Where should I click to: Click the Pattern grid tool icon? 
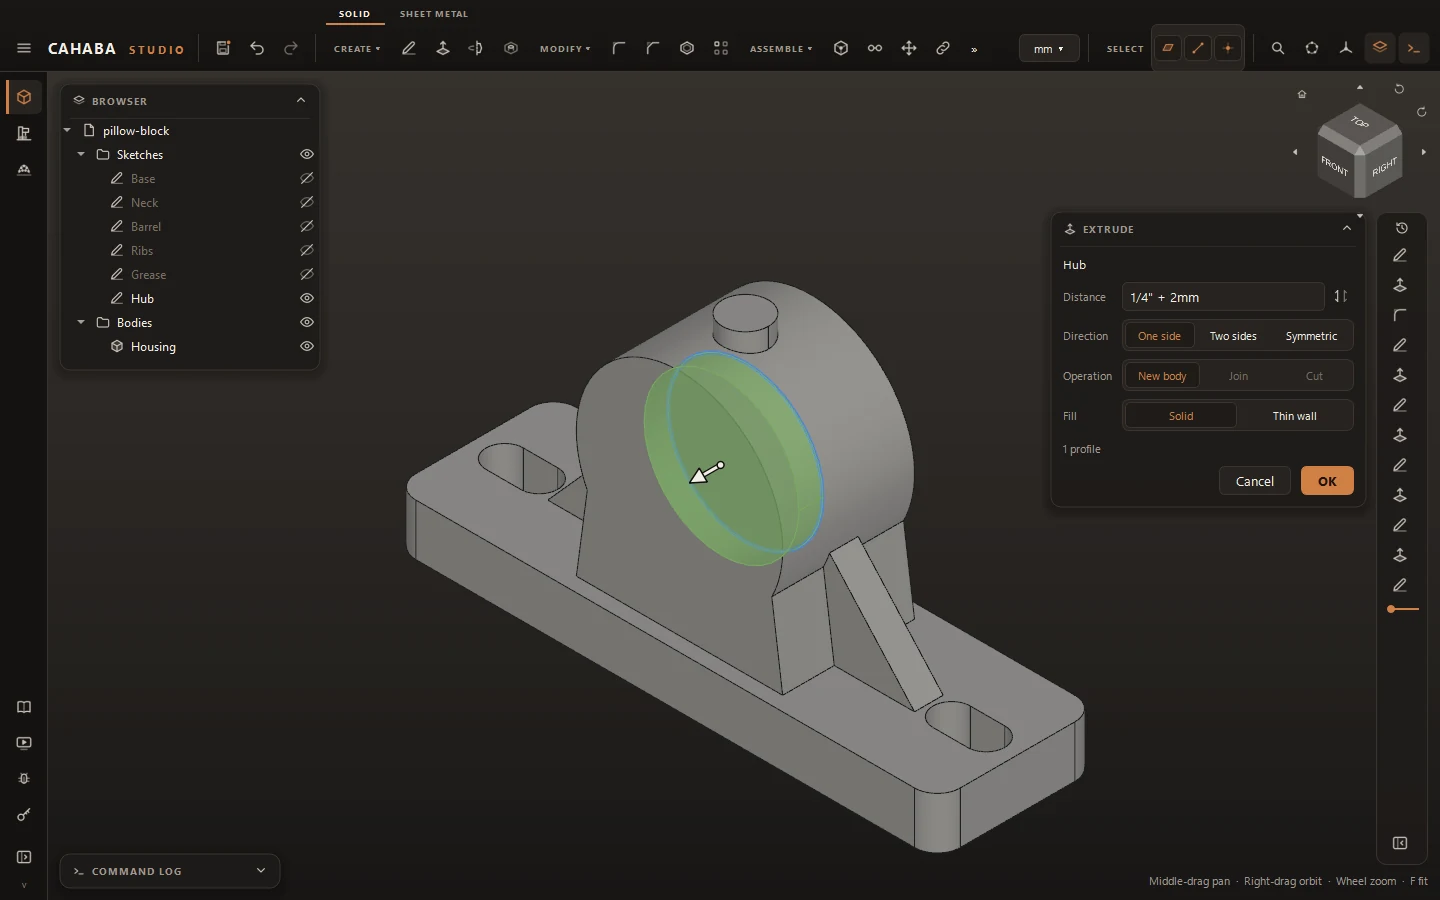click(721, 48)
